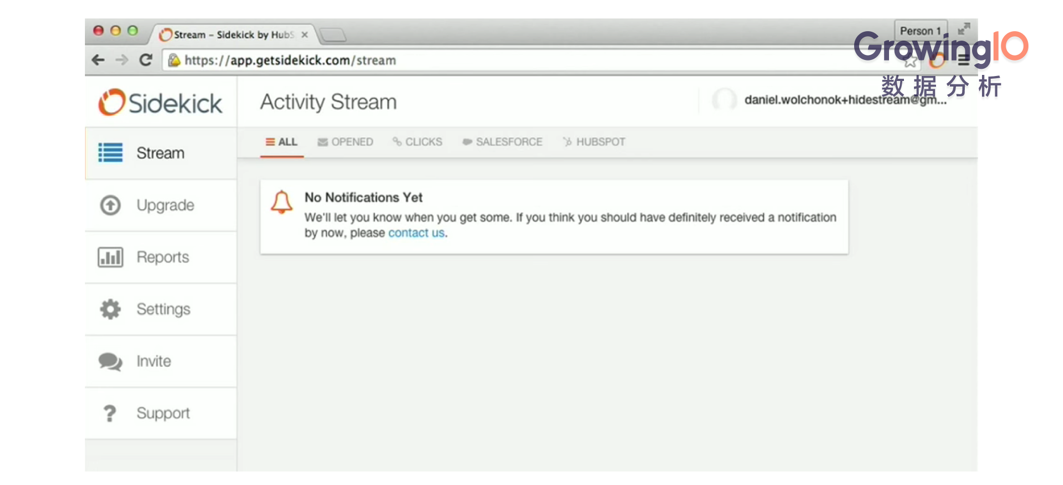Switch to the SALESFORCE filter tab
Image resolution: width=1063 pixels, height=485 pixels.
point(502,142)
